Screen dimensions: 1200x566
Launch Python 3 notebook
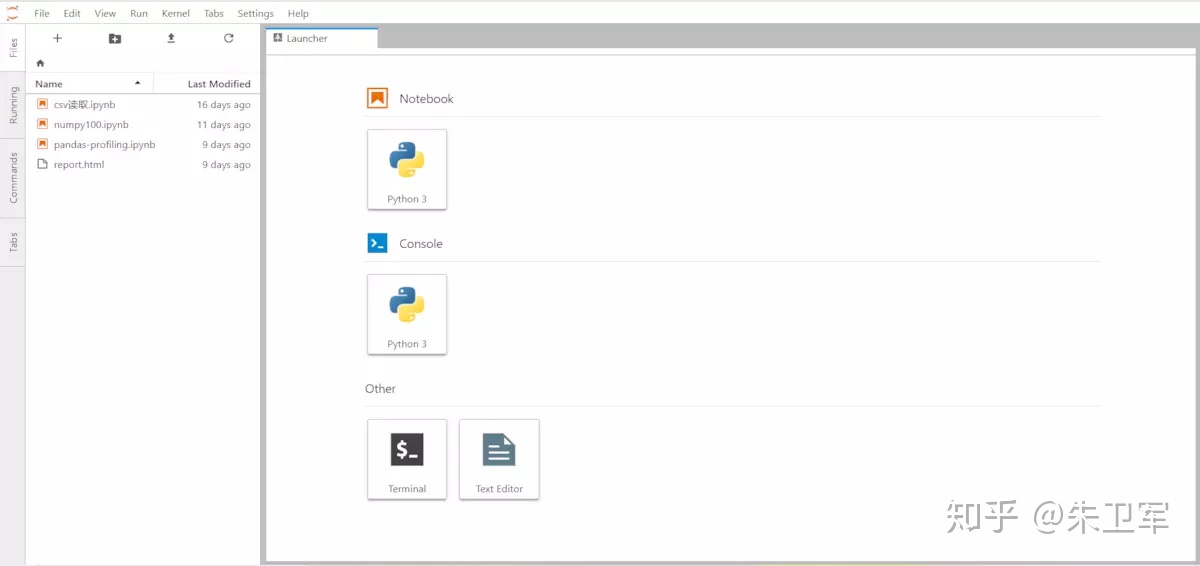click(407, 169)
